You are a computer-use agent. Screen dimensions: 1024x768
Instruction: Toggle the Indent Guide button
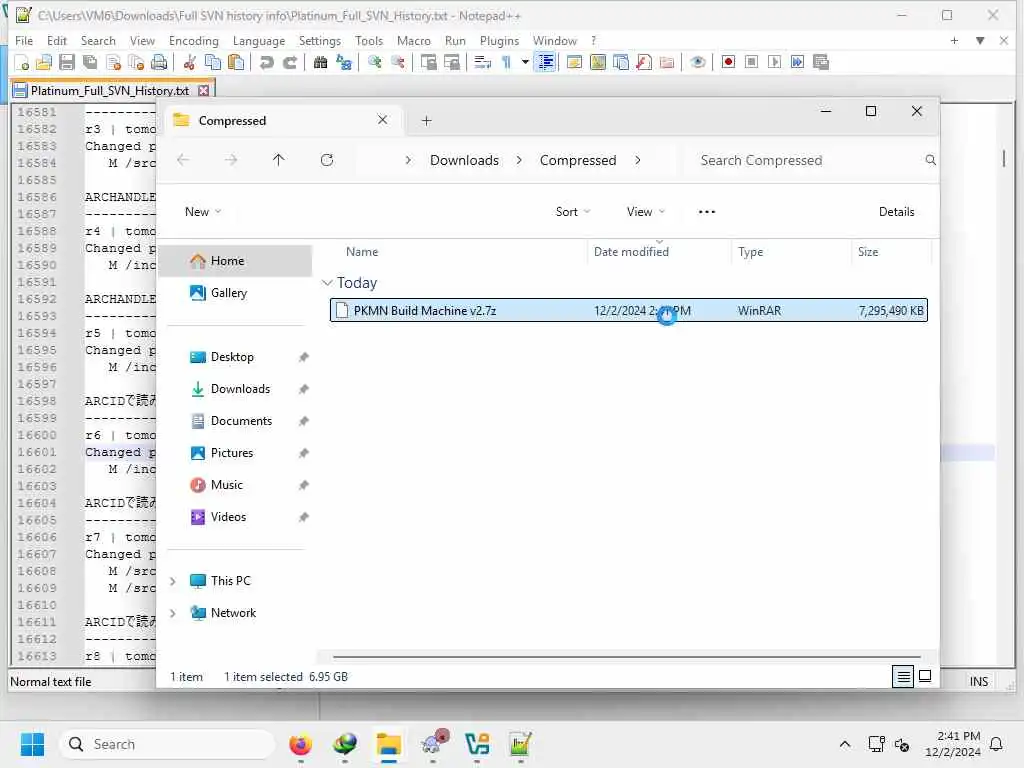[x=545, y=62]
